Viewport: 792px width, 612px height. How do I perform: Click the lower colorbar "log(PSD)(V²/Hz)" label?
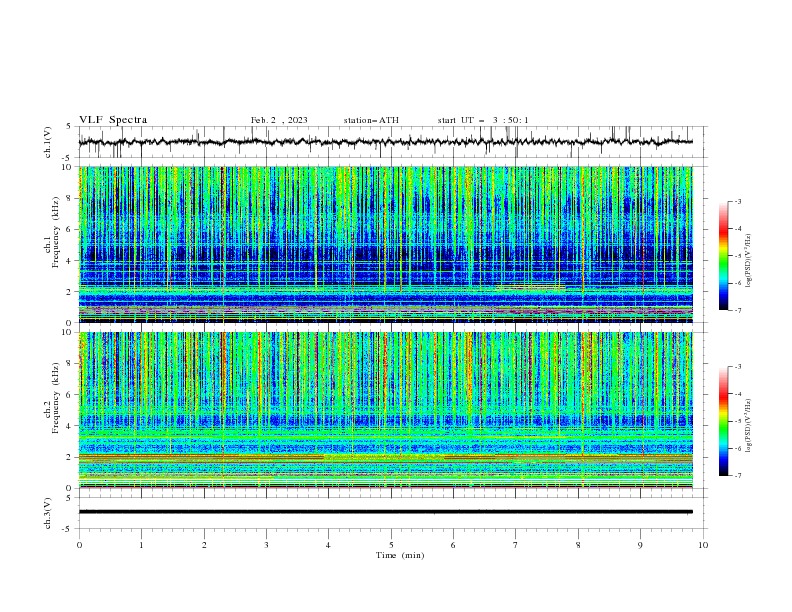click(x=749, y=425)
